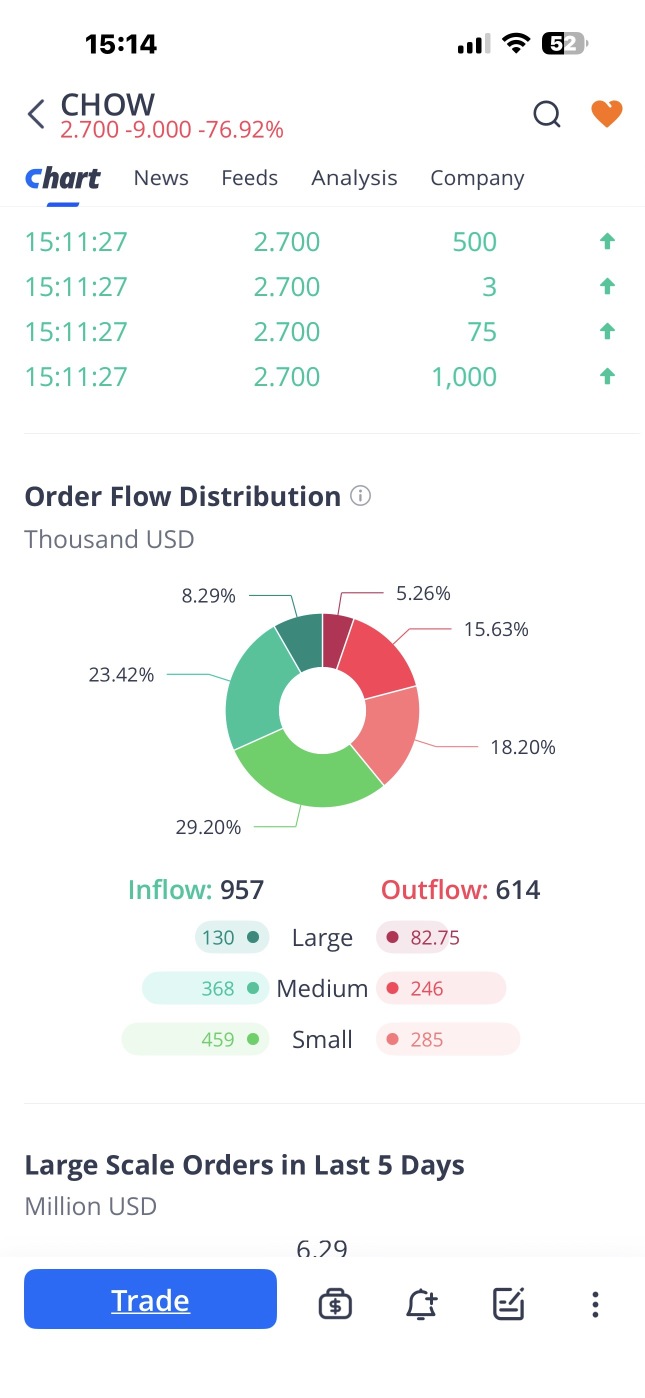645x1398 pixels.
Task: Open the Company tab
Action: (x=477, y=178)
